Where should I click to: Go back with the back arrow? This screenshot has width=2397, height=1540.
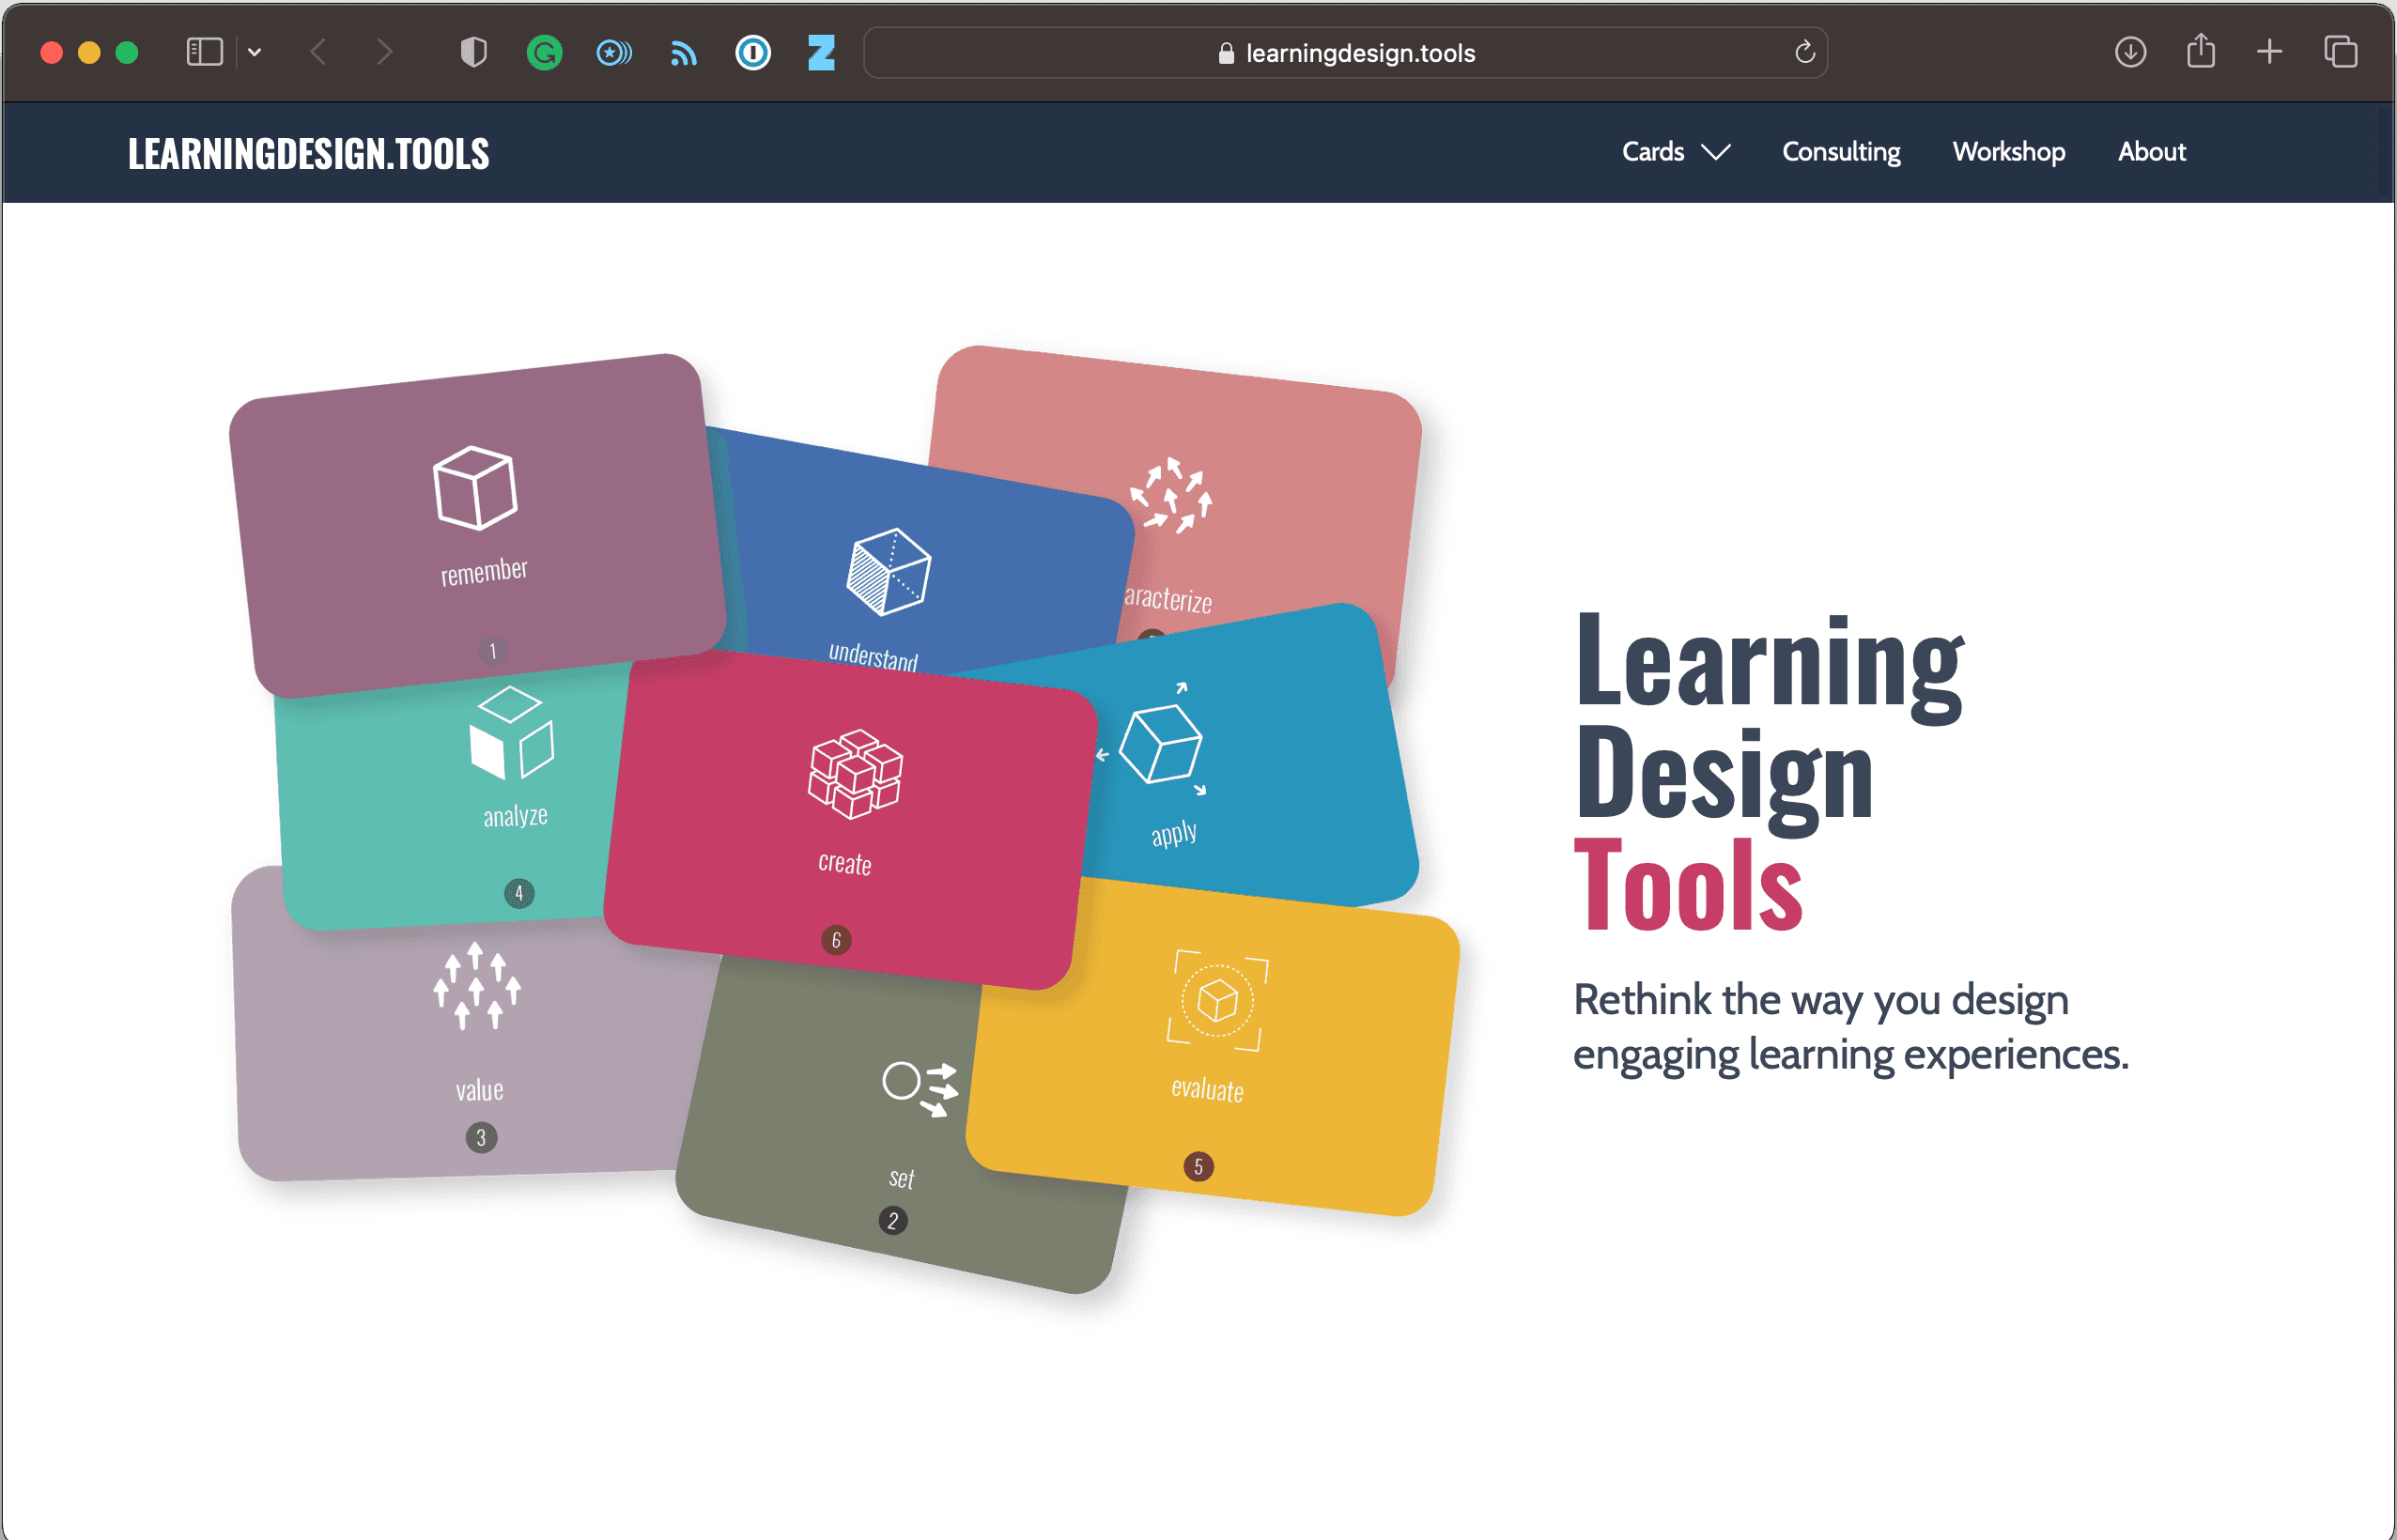tap(318, 52)
